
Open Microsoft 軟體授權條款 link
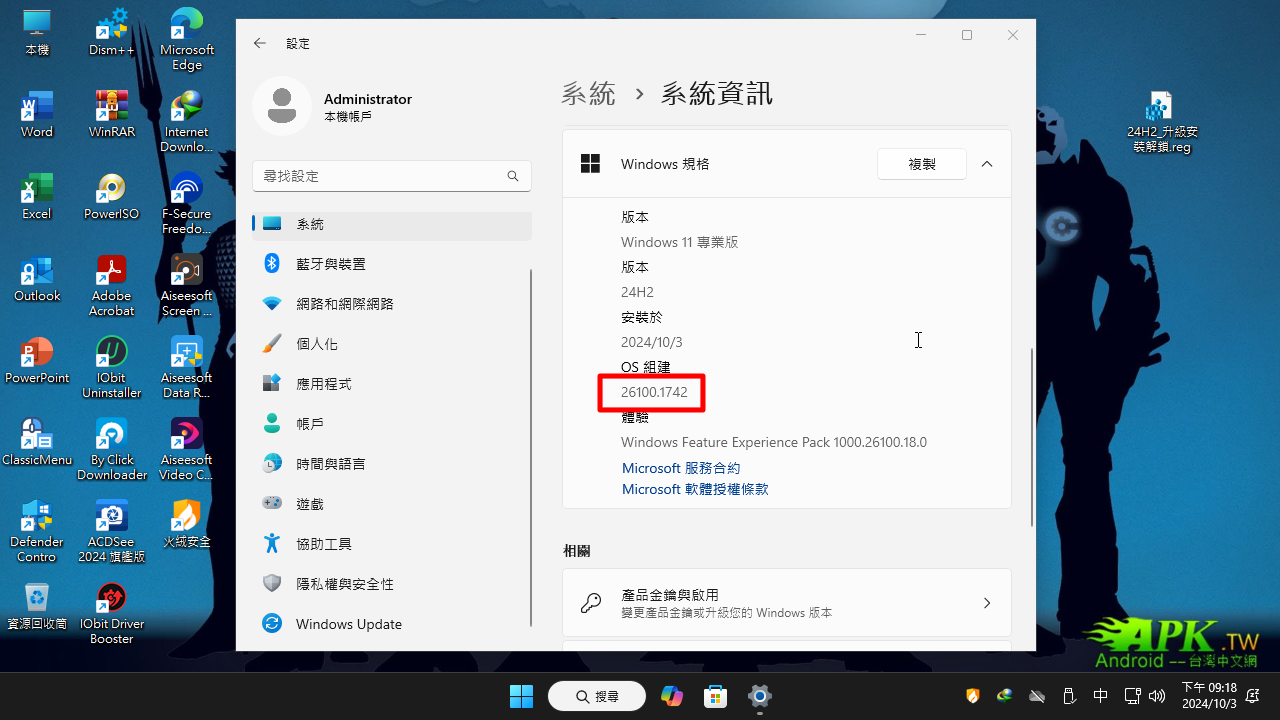point(695,489)
